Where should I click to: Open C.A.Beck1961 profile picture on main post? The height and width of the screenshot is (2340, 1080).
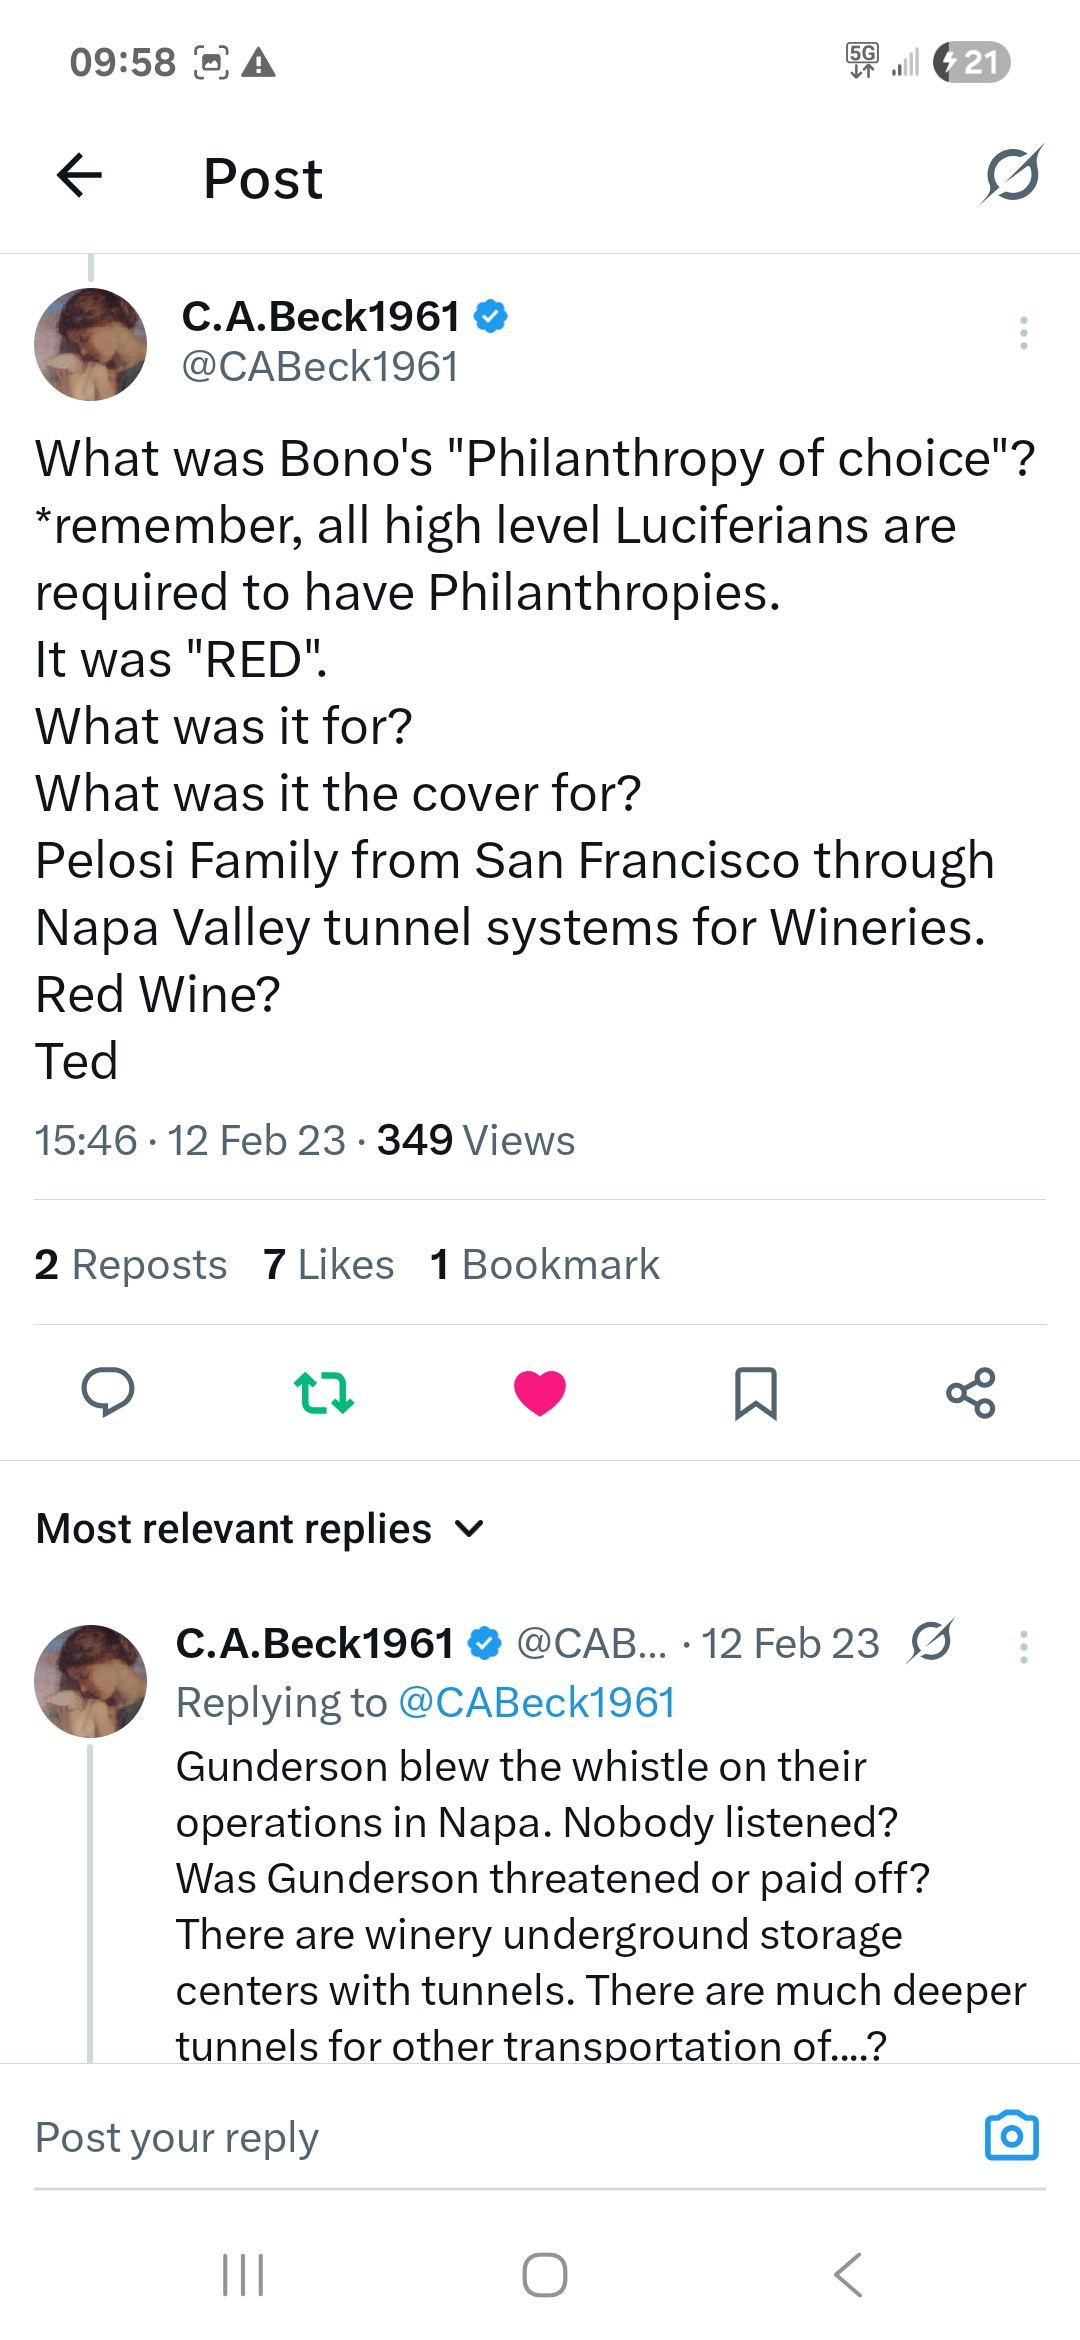coord(91,345)
